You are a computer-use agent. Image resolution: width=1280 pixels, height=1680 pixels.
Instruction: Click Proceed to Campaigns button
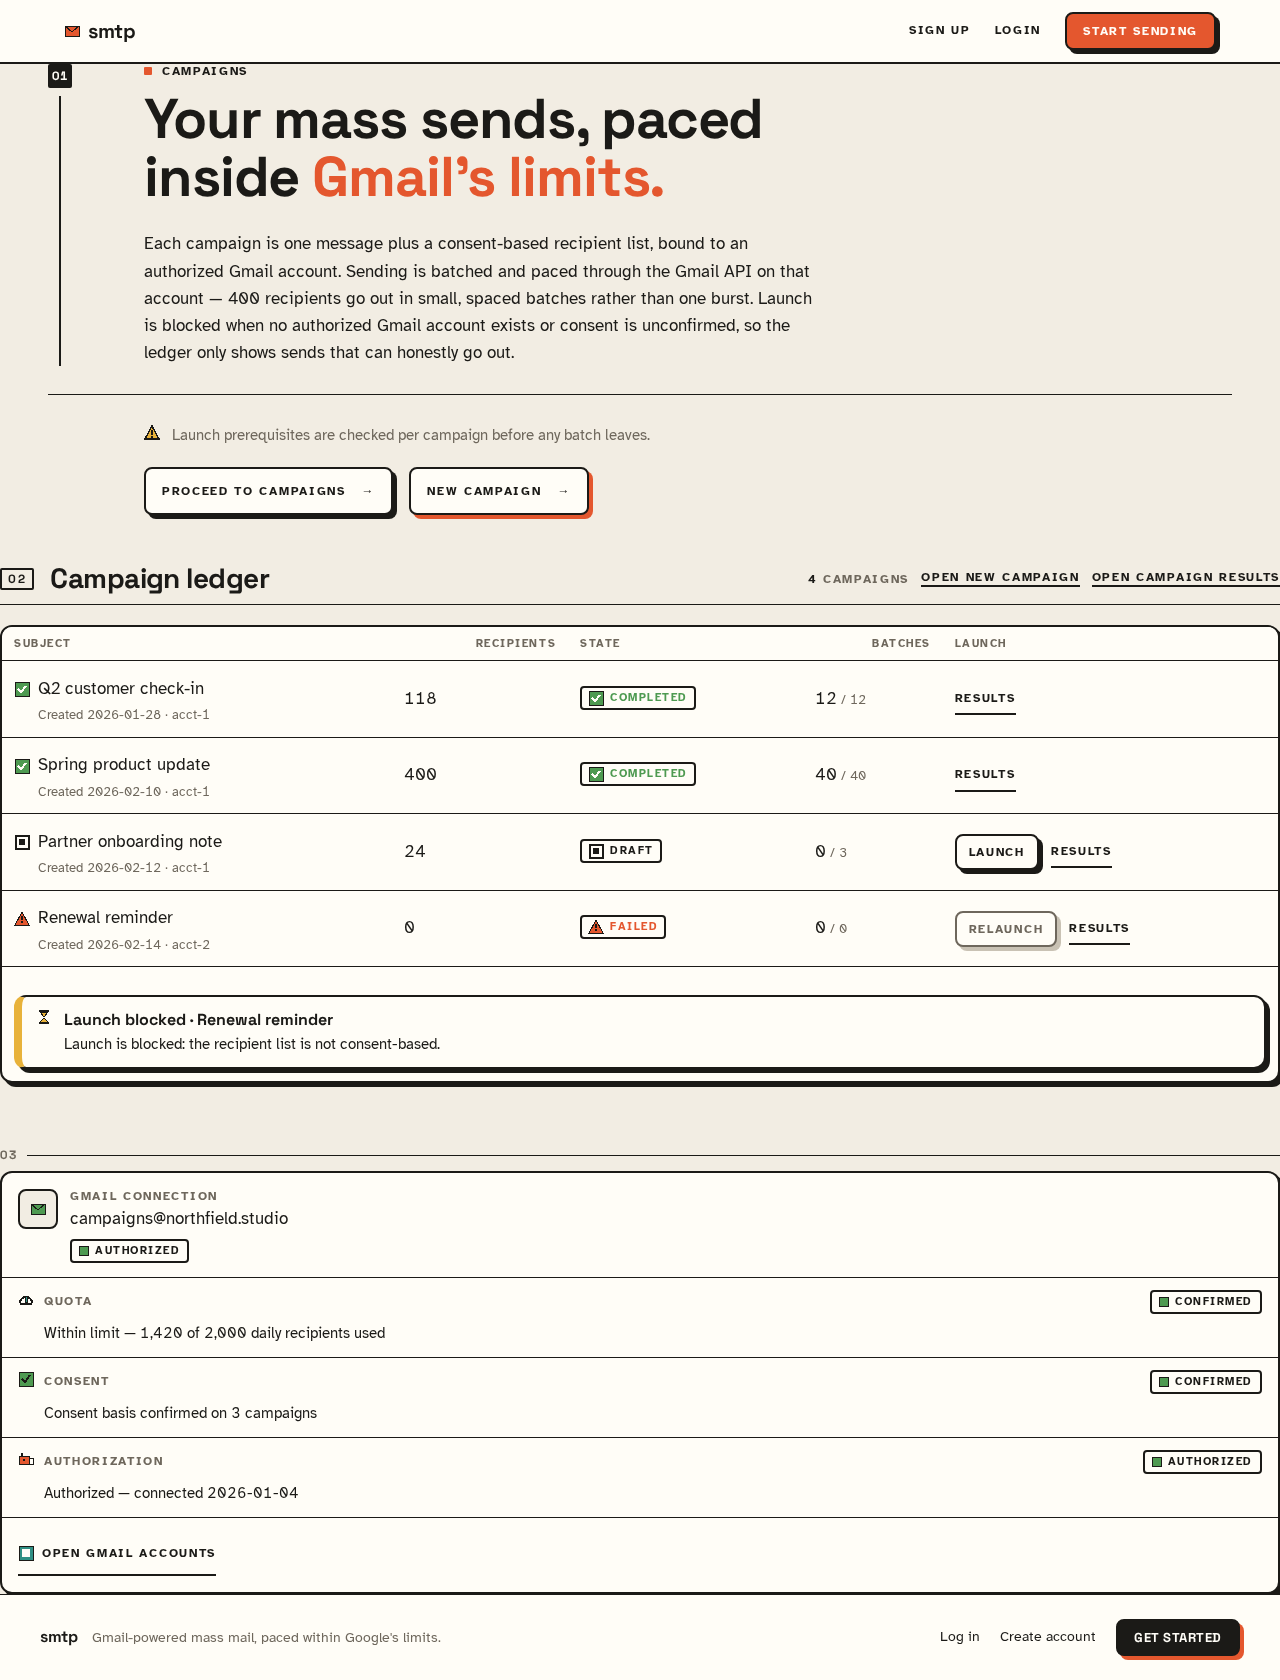tap(268, 491)
